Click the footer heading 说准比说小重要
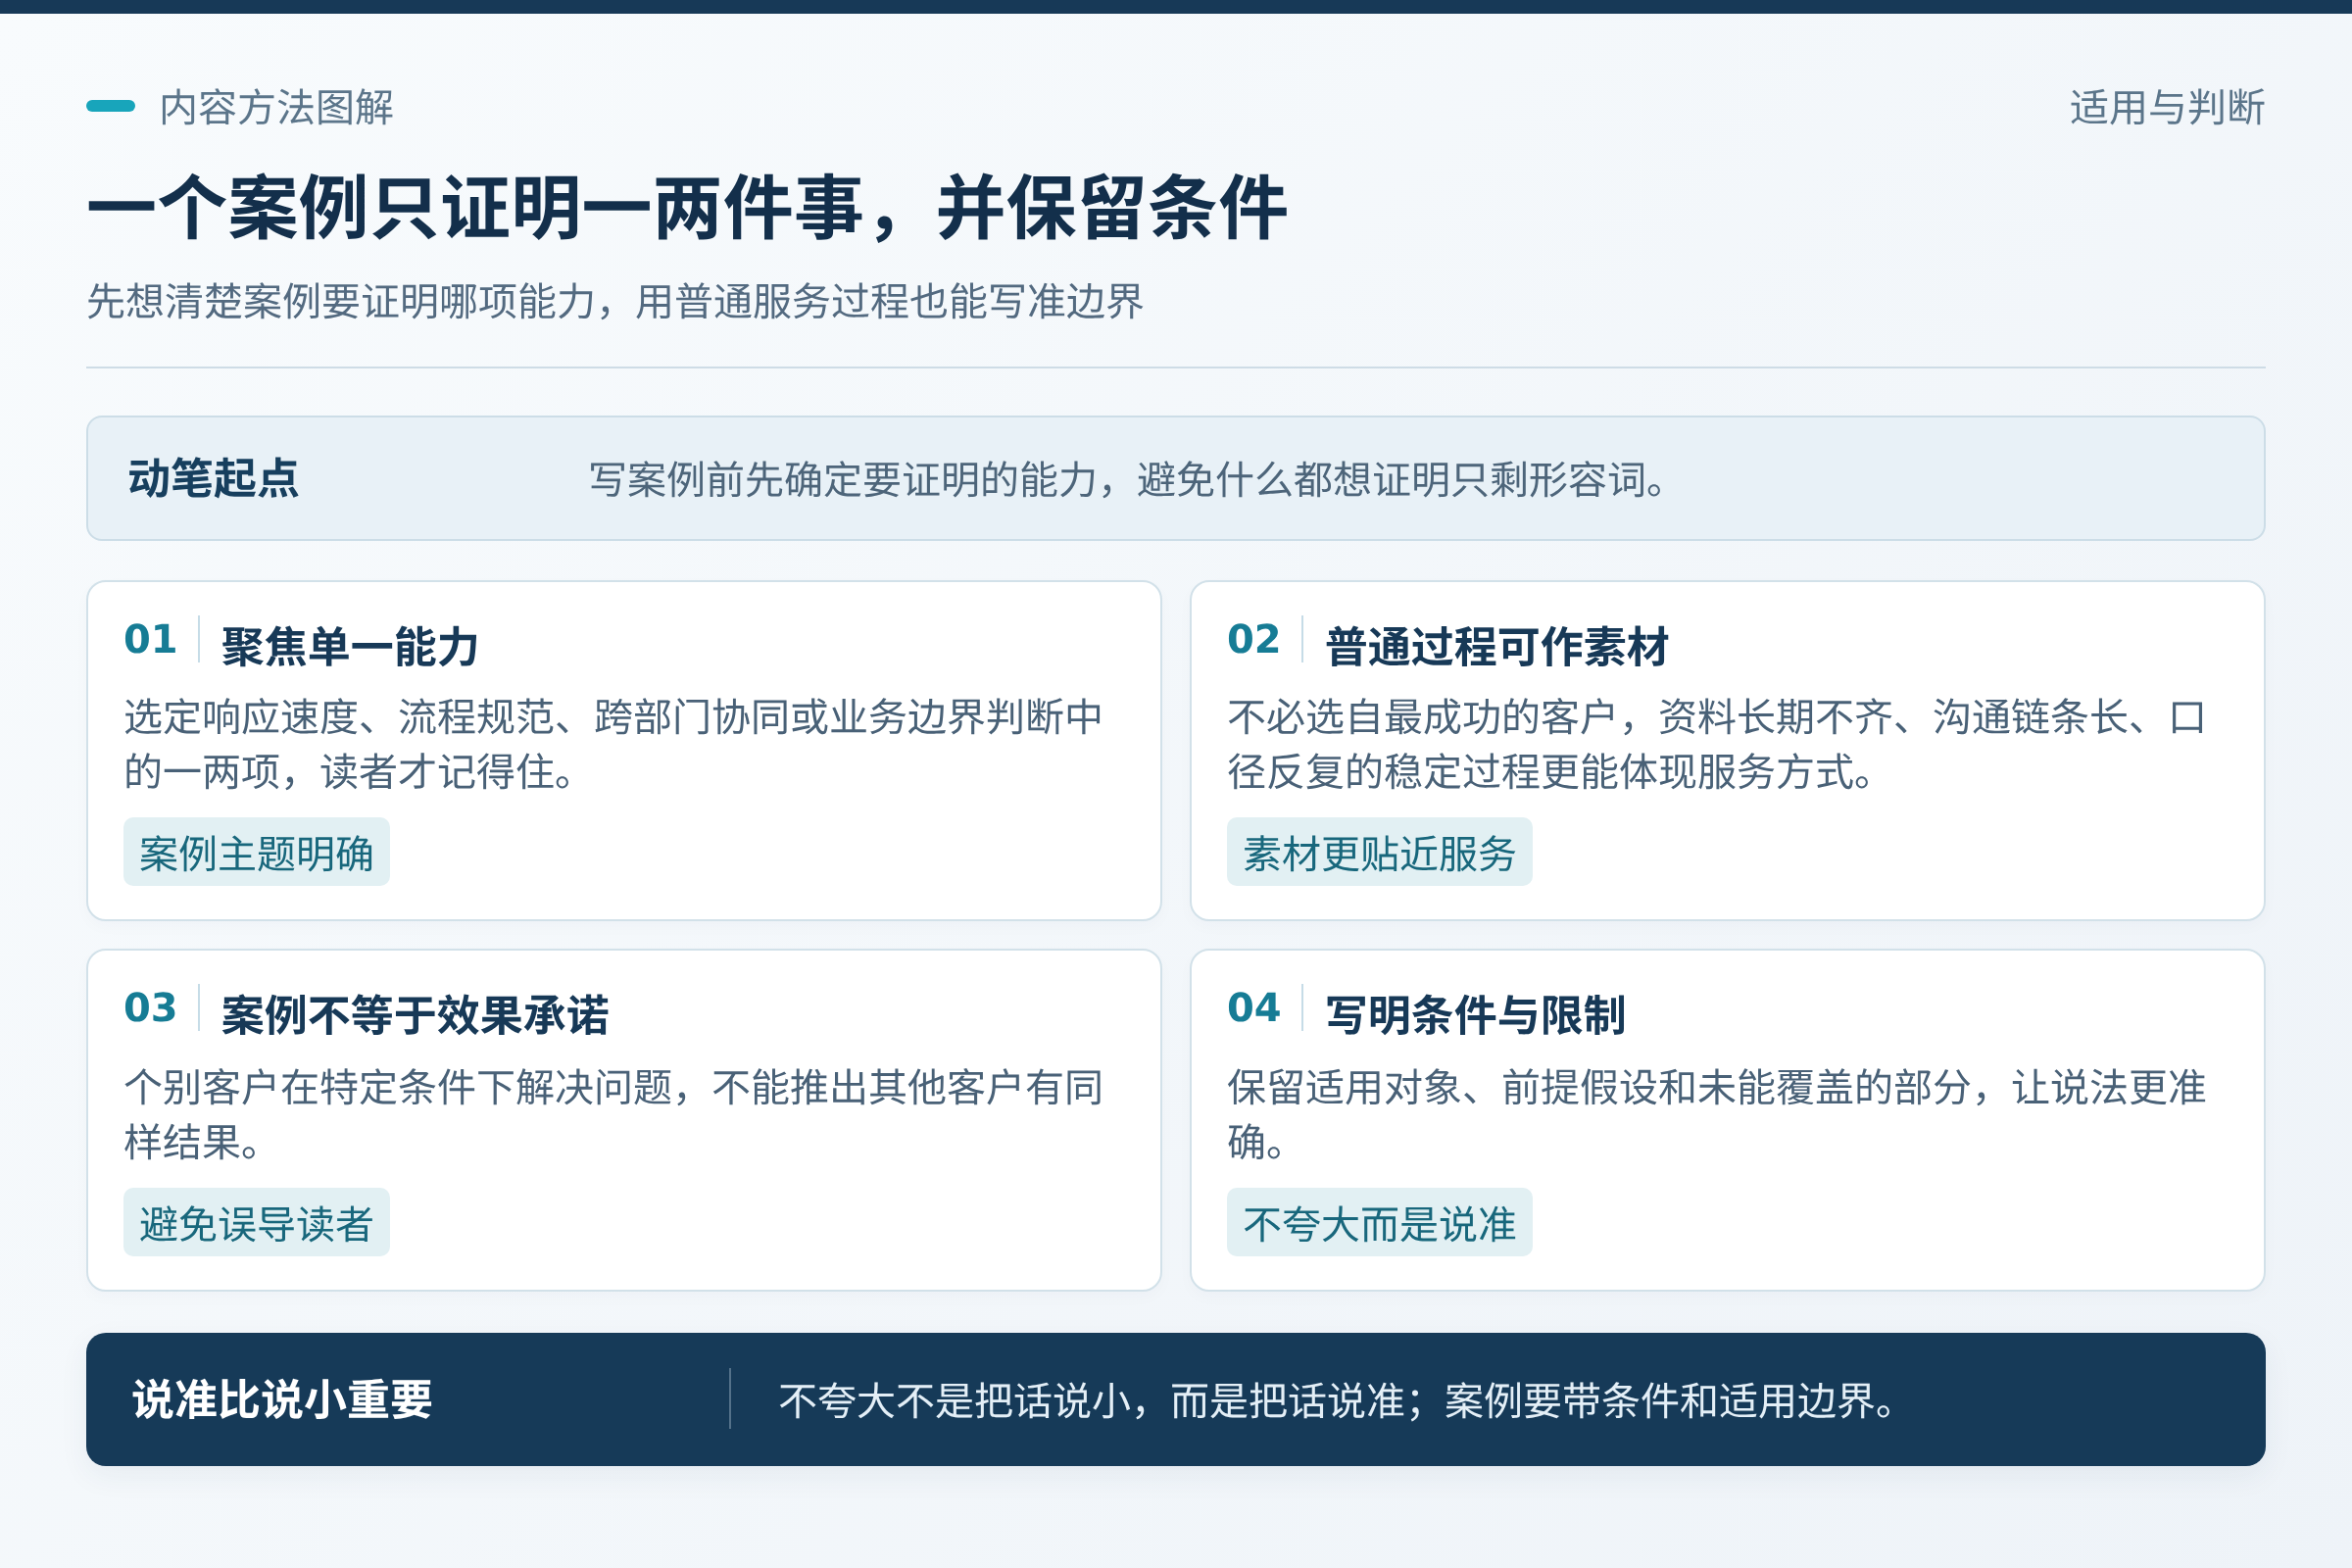 coord(282,1399)
